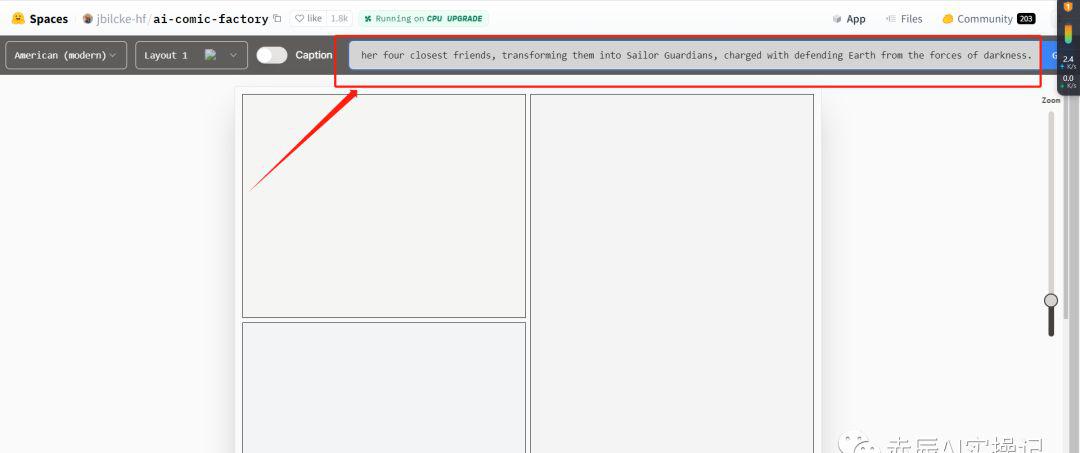Open the American (modern) style dropdown

pyautogui.click(x=66, y=55)
